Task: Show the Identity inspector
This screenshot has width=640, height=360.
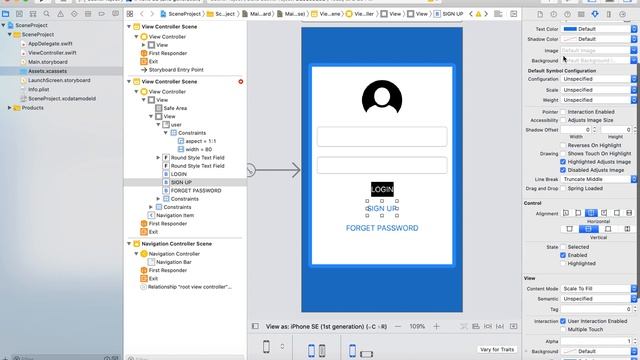Action: (581, 14)
